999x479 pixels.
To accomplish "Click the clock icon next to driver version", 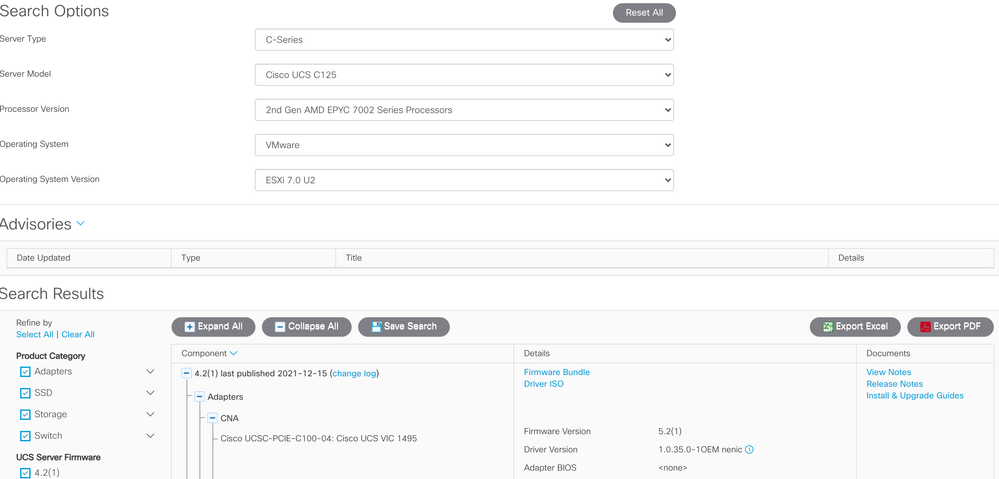I will click(x=749, y=450).
